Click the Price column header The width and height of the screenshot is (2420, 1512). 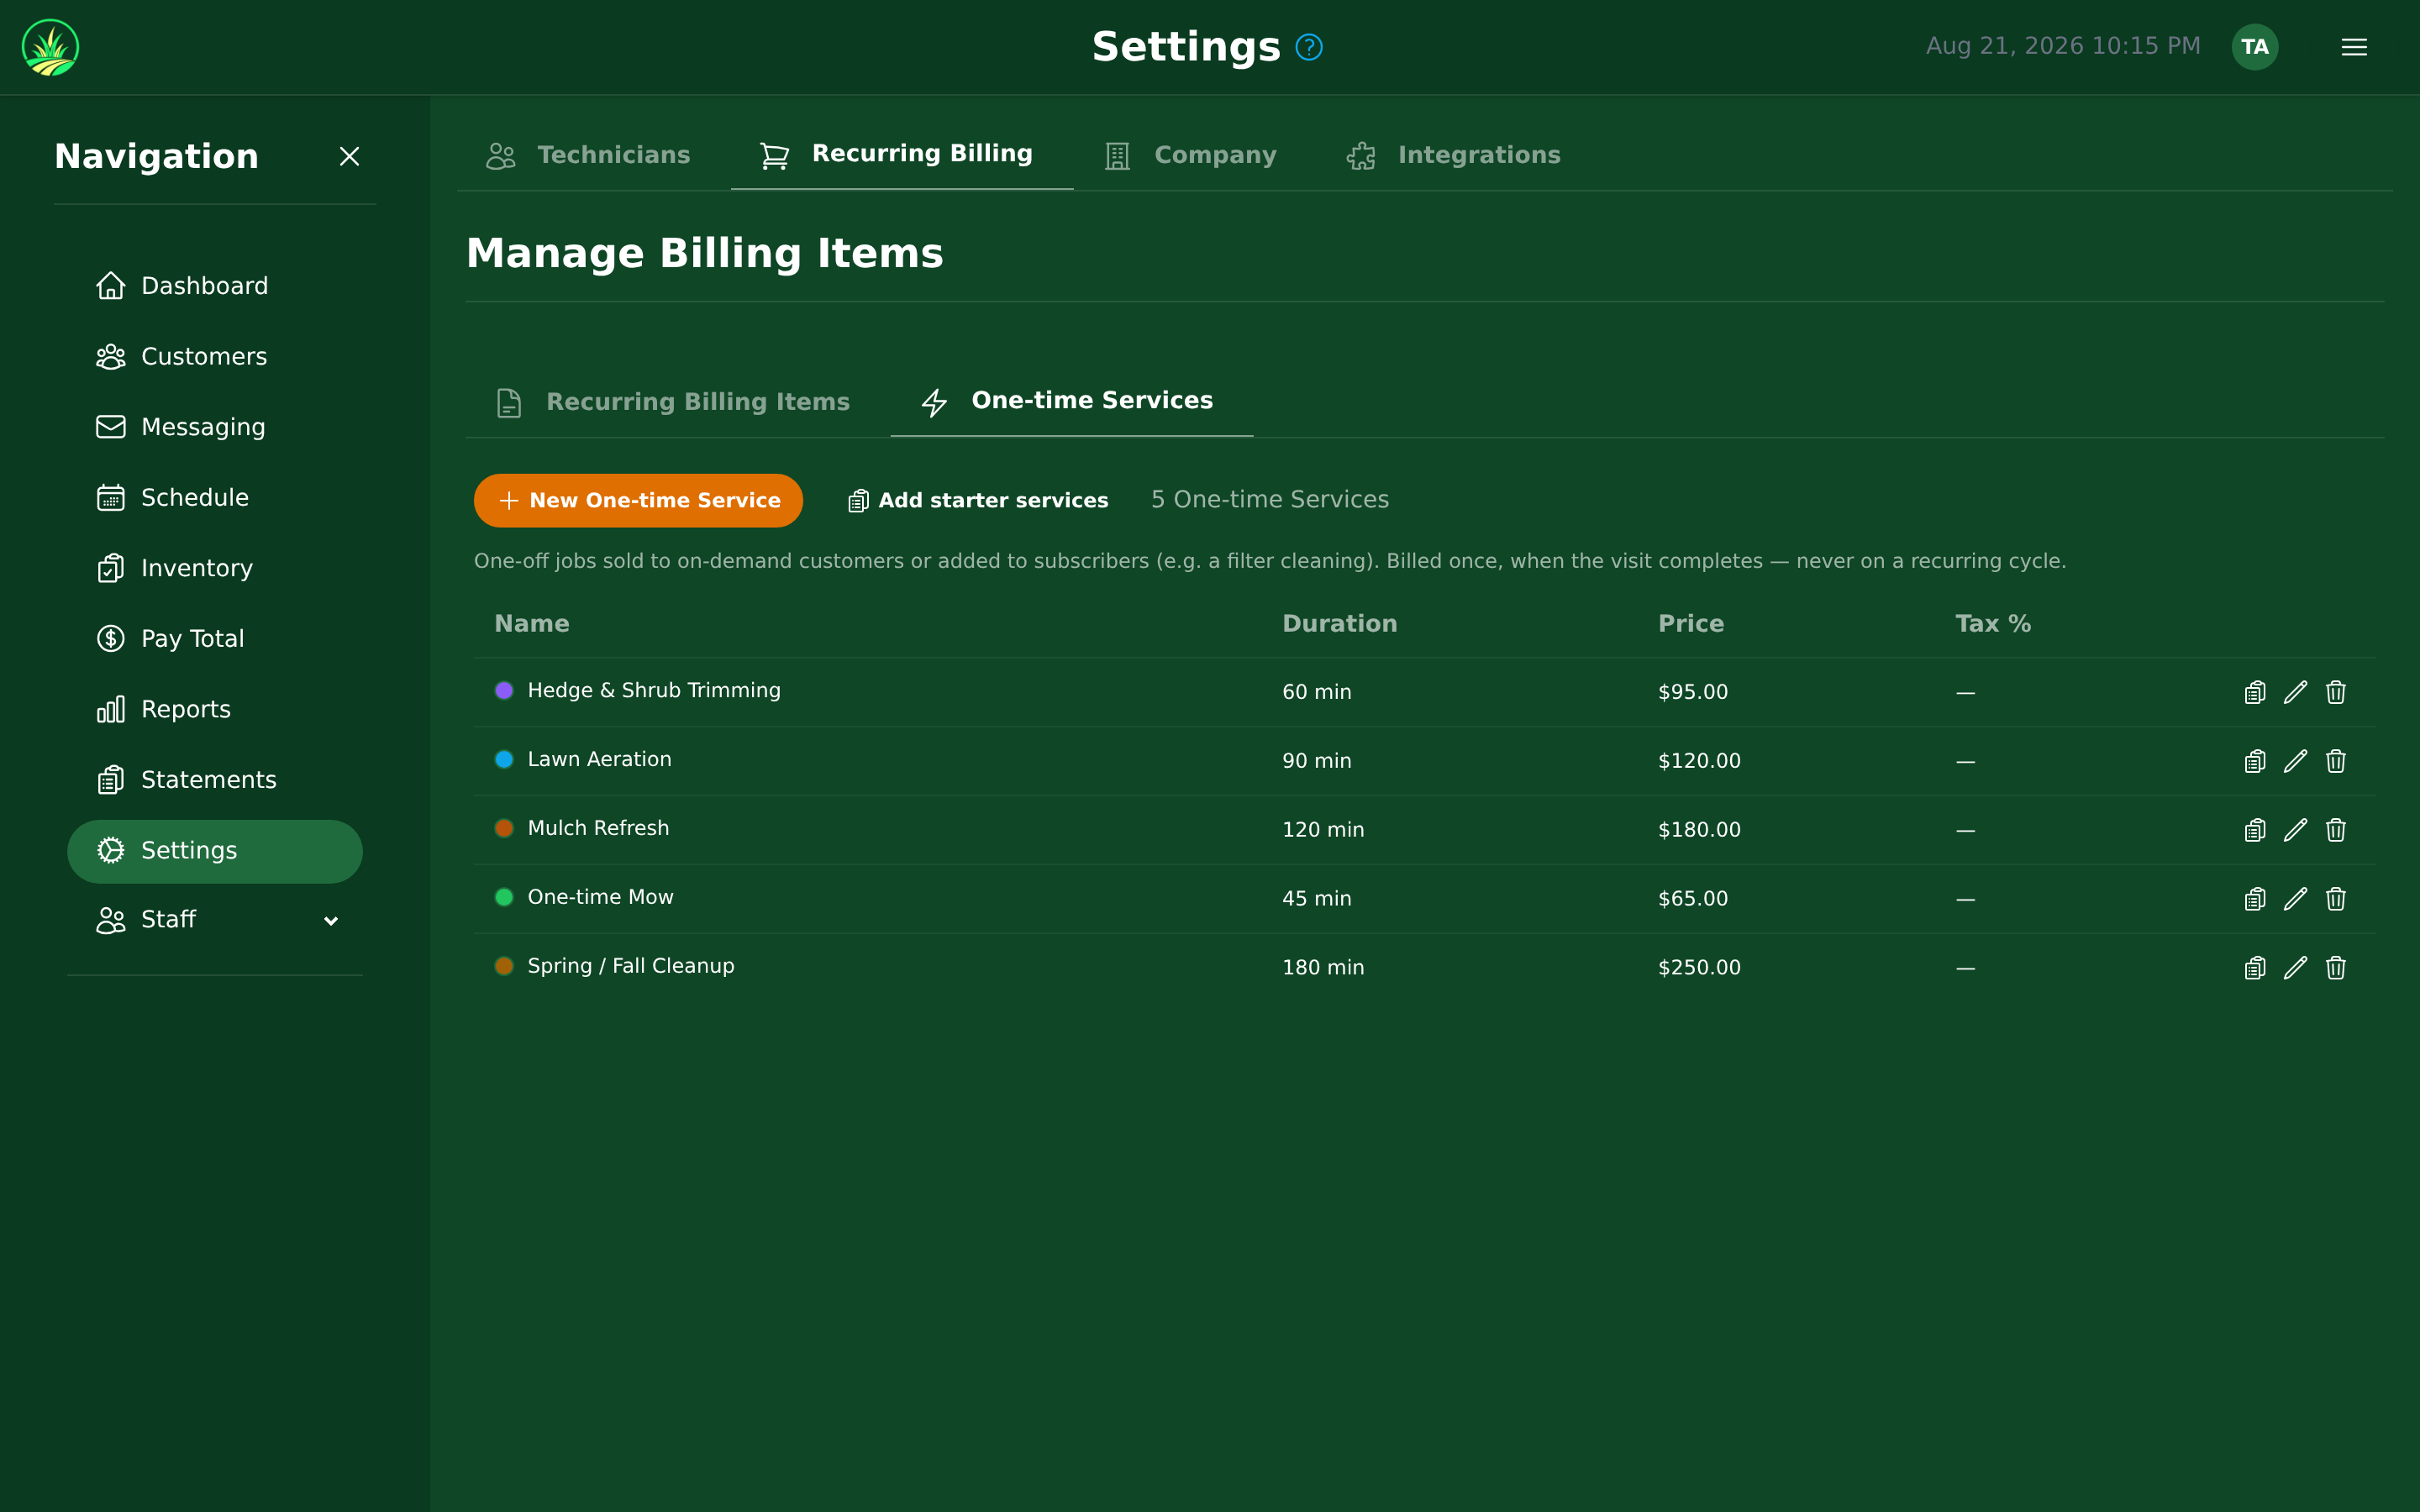click(1691, 624)
